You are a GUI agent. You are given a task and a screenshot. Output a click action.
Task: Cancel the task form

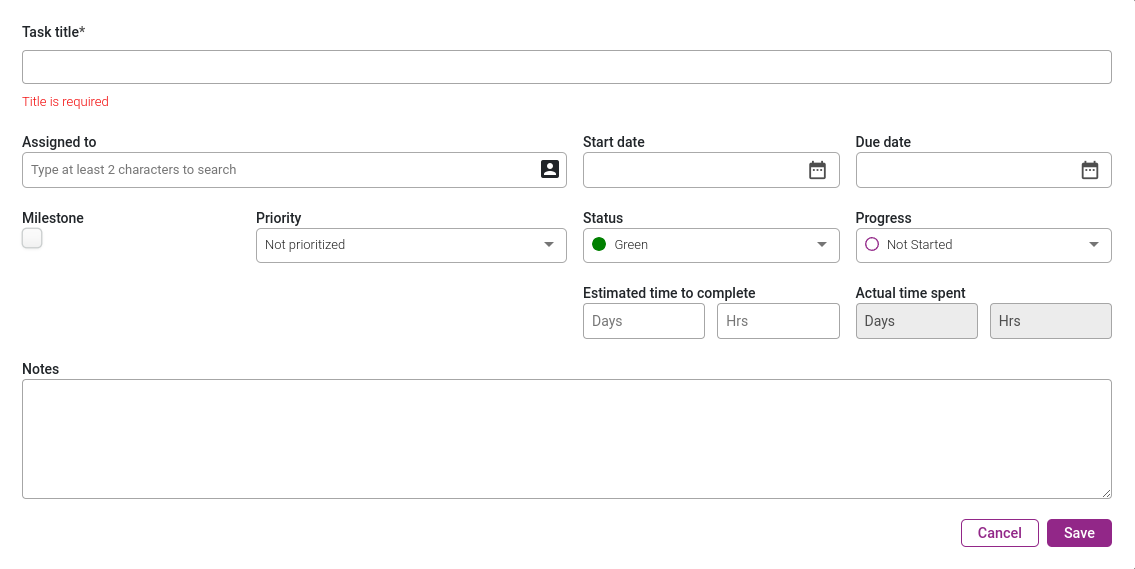click(x=1000, y=533)
